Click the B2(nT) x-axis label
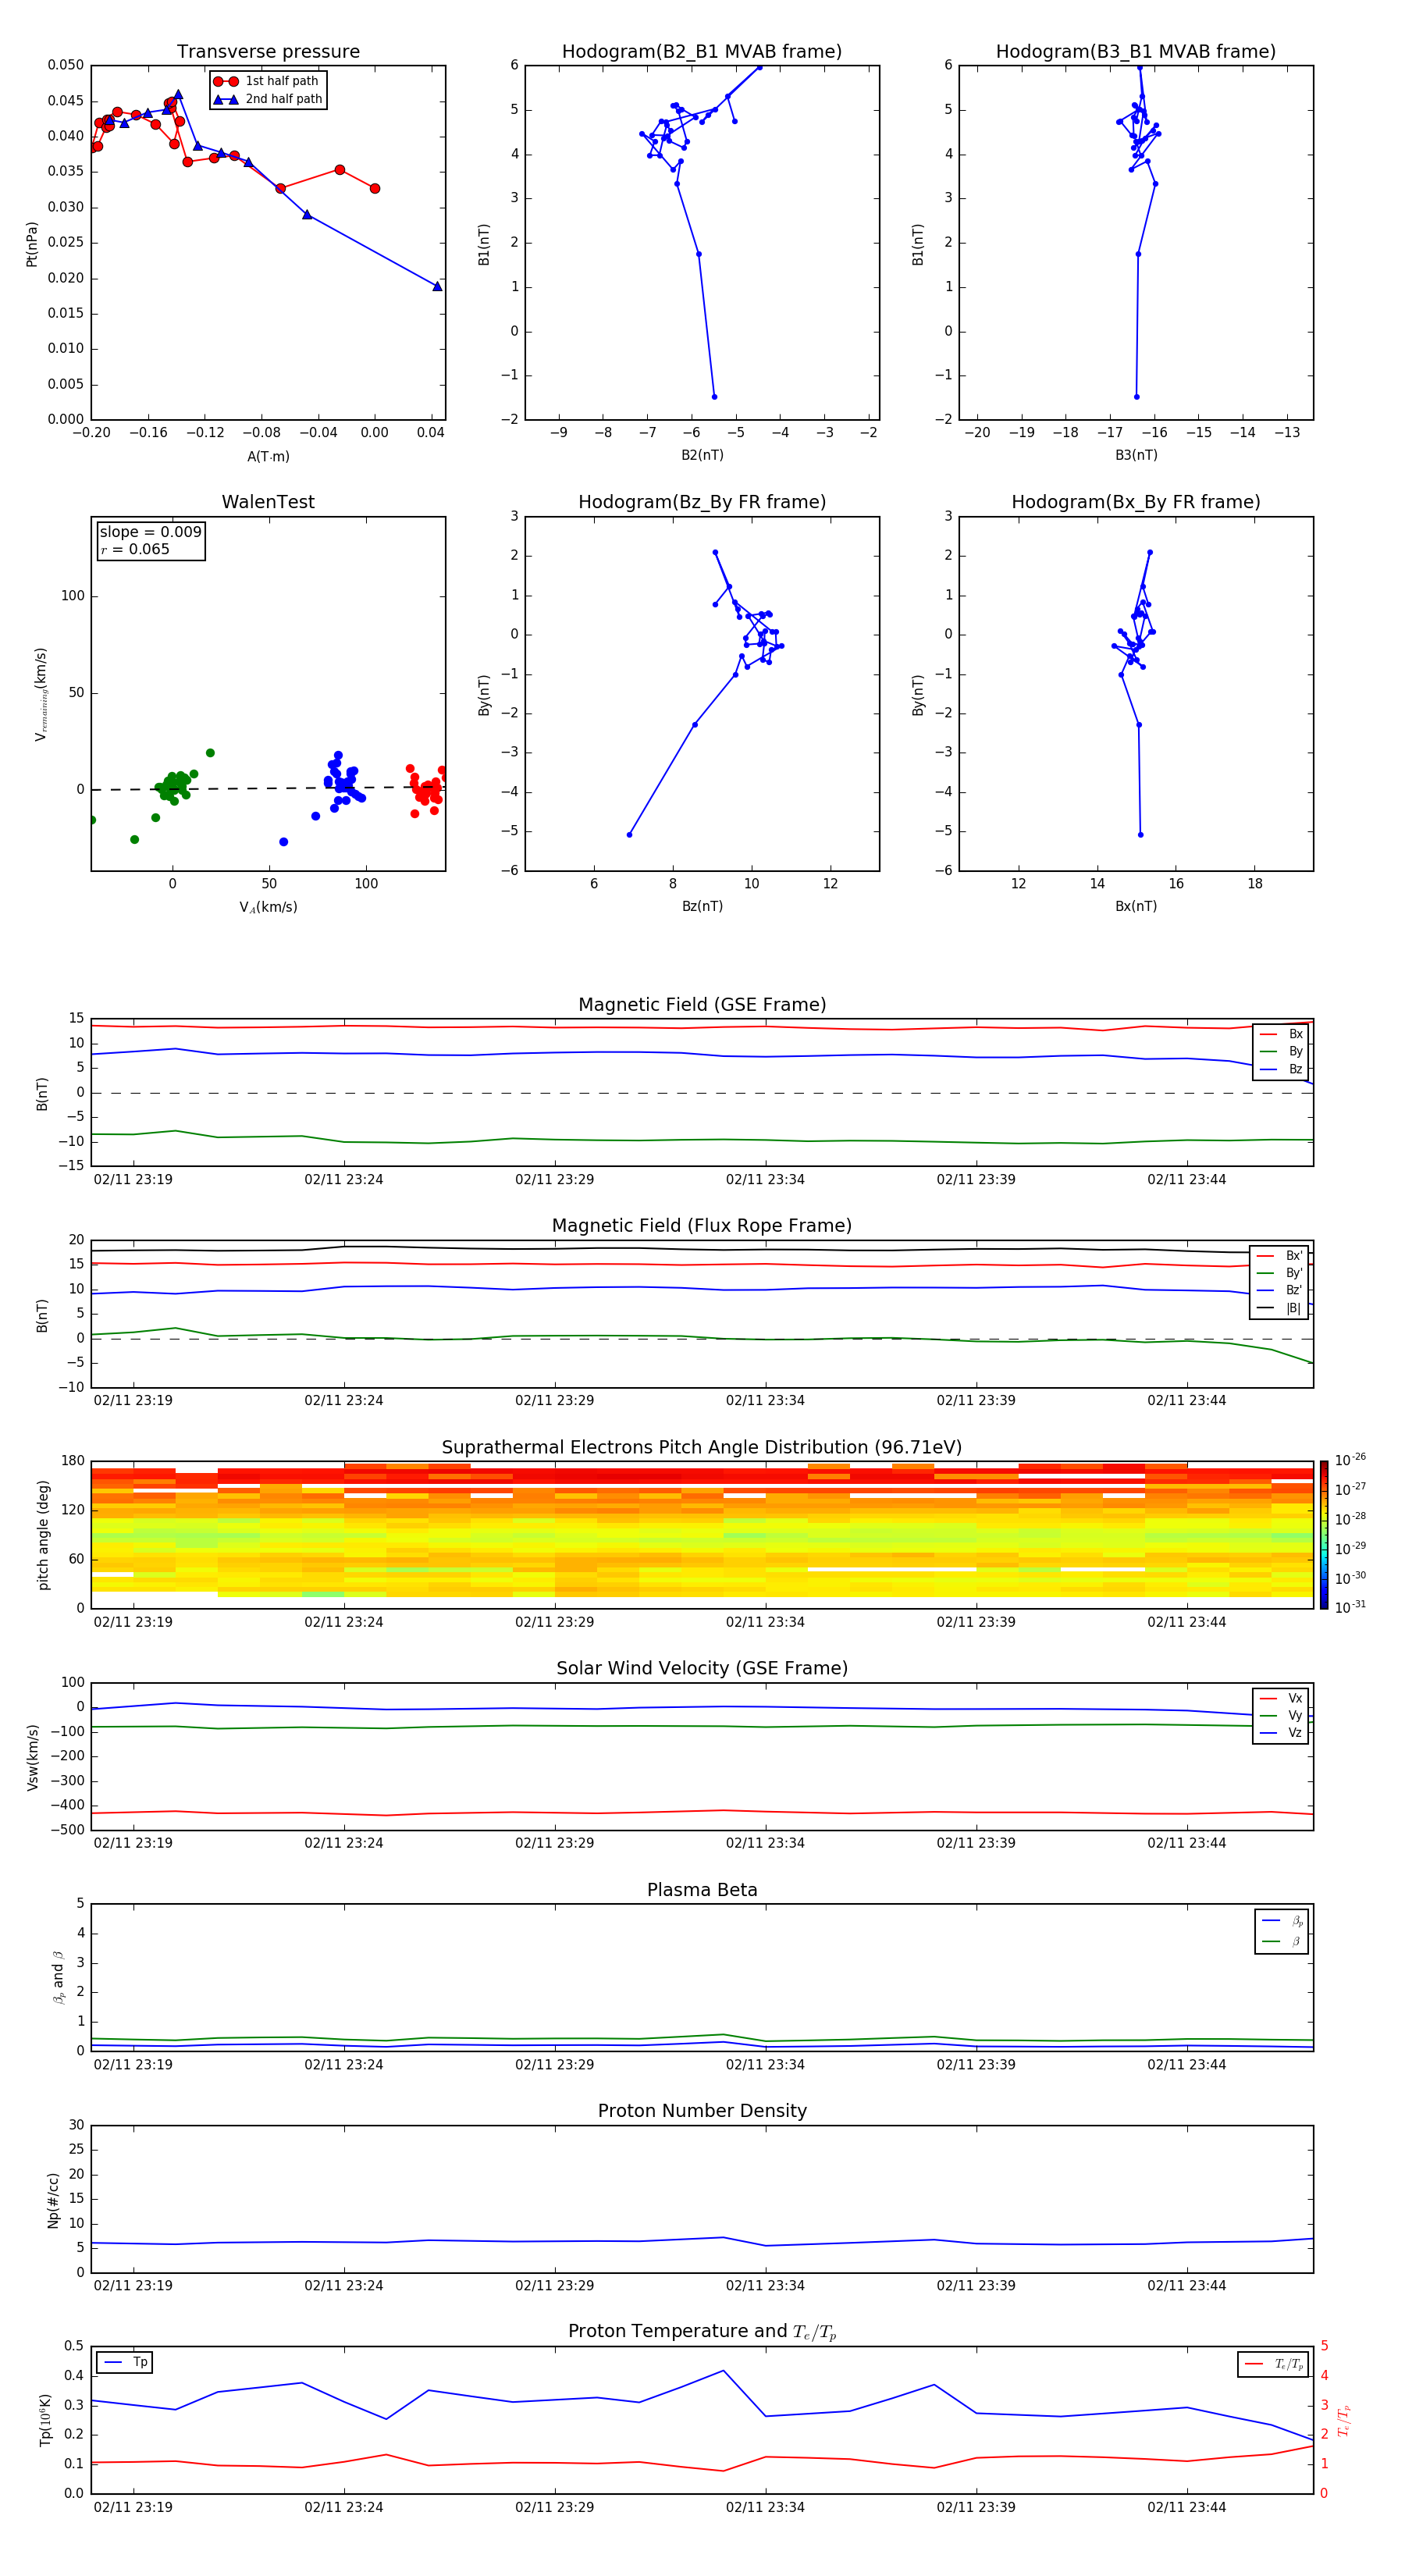This screenshot has width=1405, height=2576. (702, 455)
